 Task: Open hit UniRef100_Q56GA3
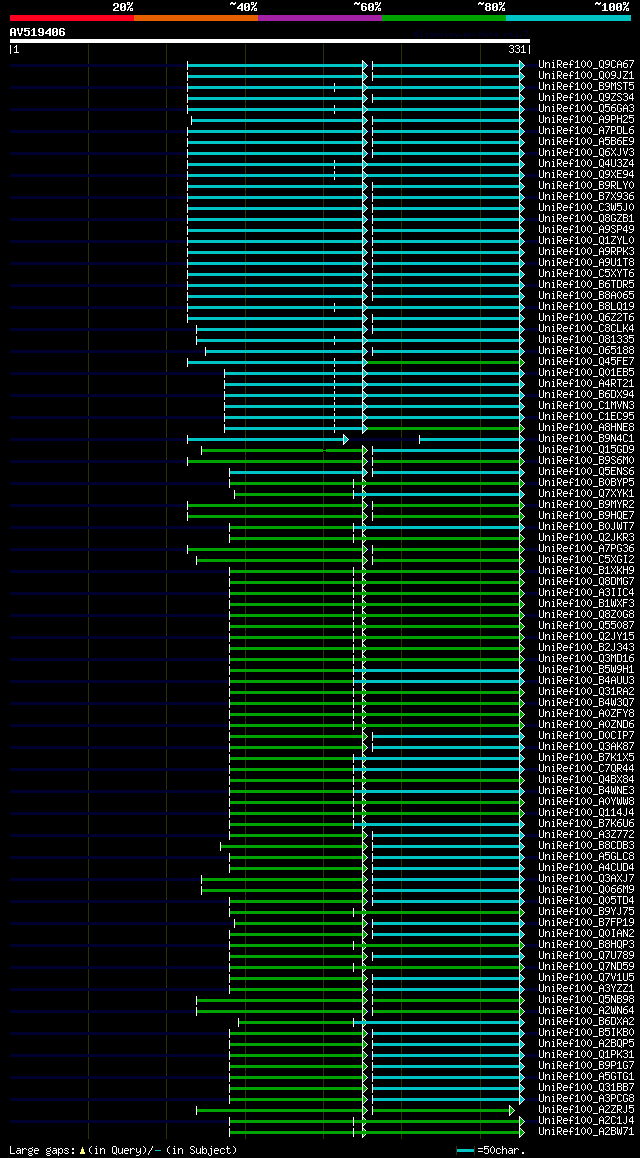(x=586, y=109)
